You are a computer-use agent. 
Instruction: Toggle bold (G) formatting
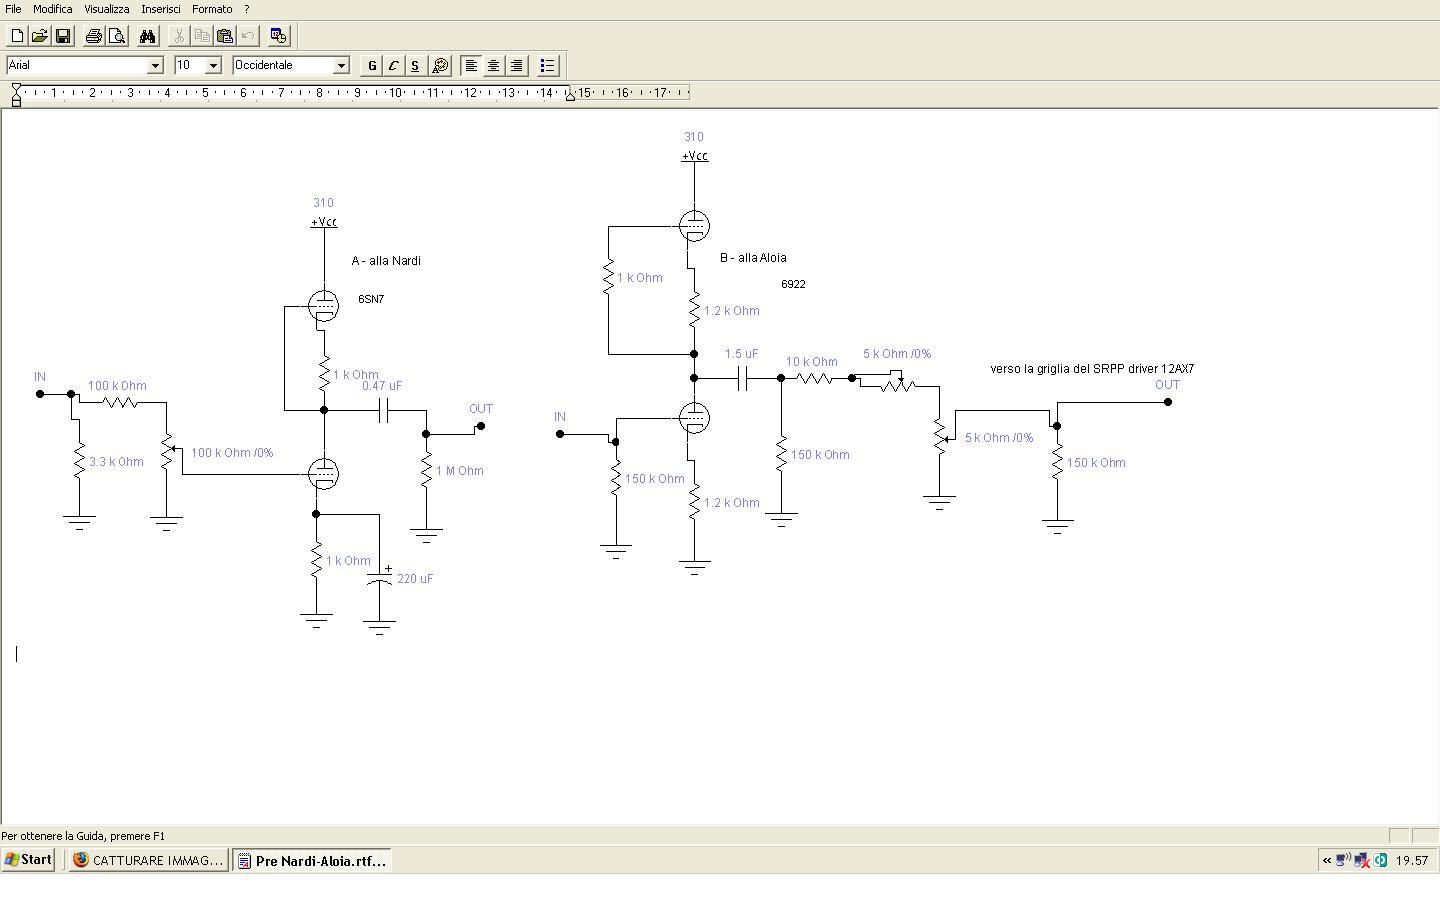click(x=372, y=66)
